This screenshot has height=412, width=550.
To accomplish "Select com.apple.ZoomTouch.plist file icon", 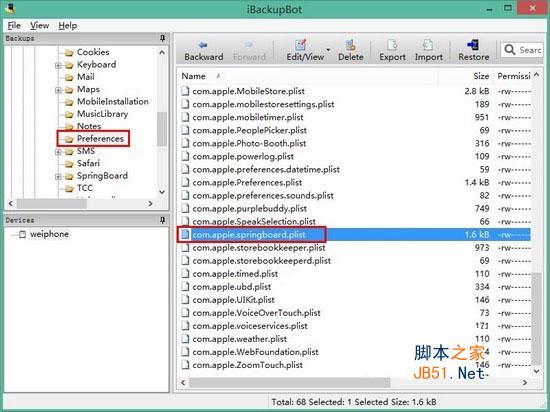I will [185, 365].
